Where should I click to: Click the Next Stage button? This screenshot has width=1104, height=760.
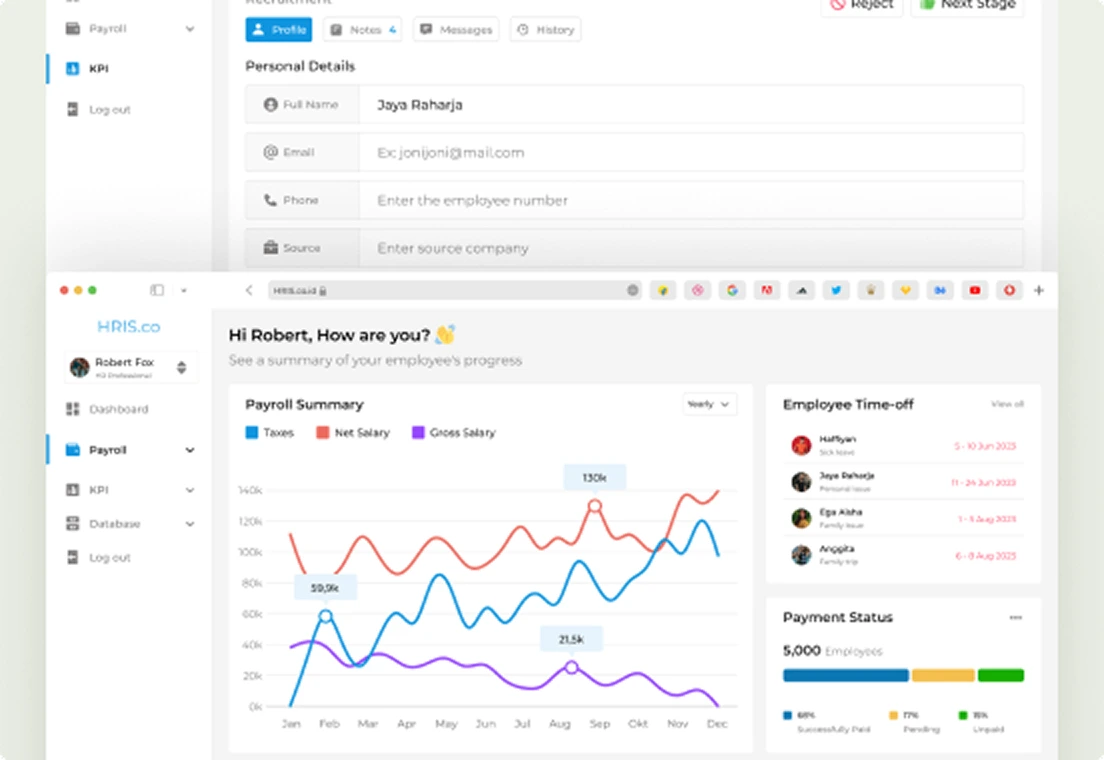click(x=967, y=5)
